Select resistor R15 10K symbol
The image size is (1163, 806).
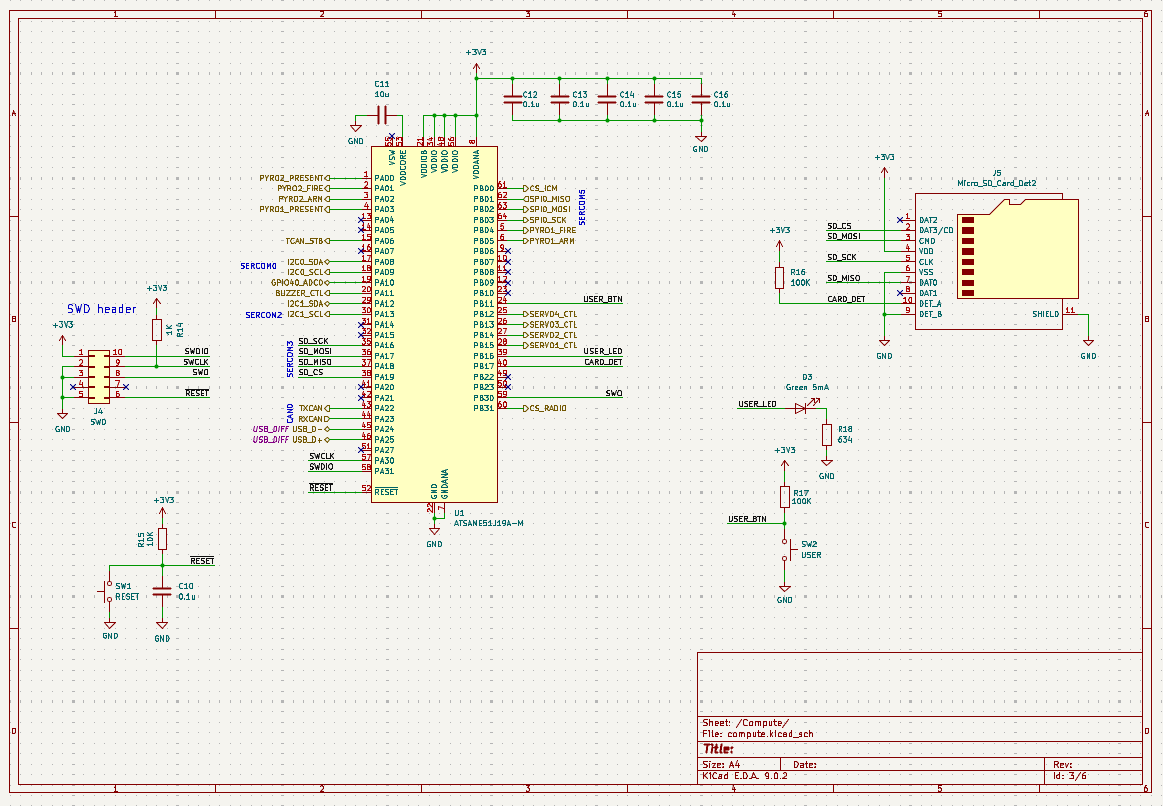pos(162,539)
